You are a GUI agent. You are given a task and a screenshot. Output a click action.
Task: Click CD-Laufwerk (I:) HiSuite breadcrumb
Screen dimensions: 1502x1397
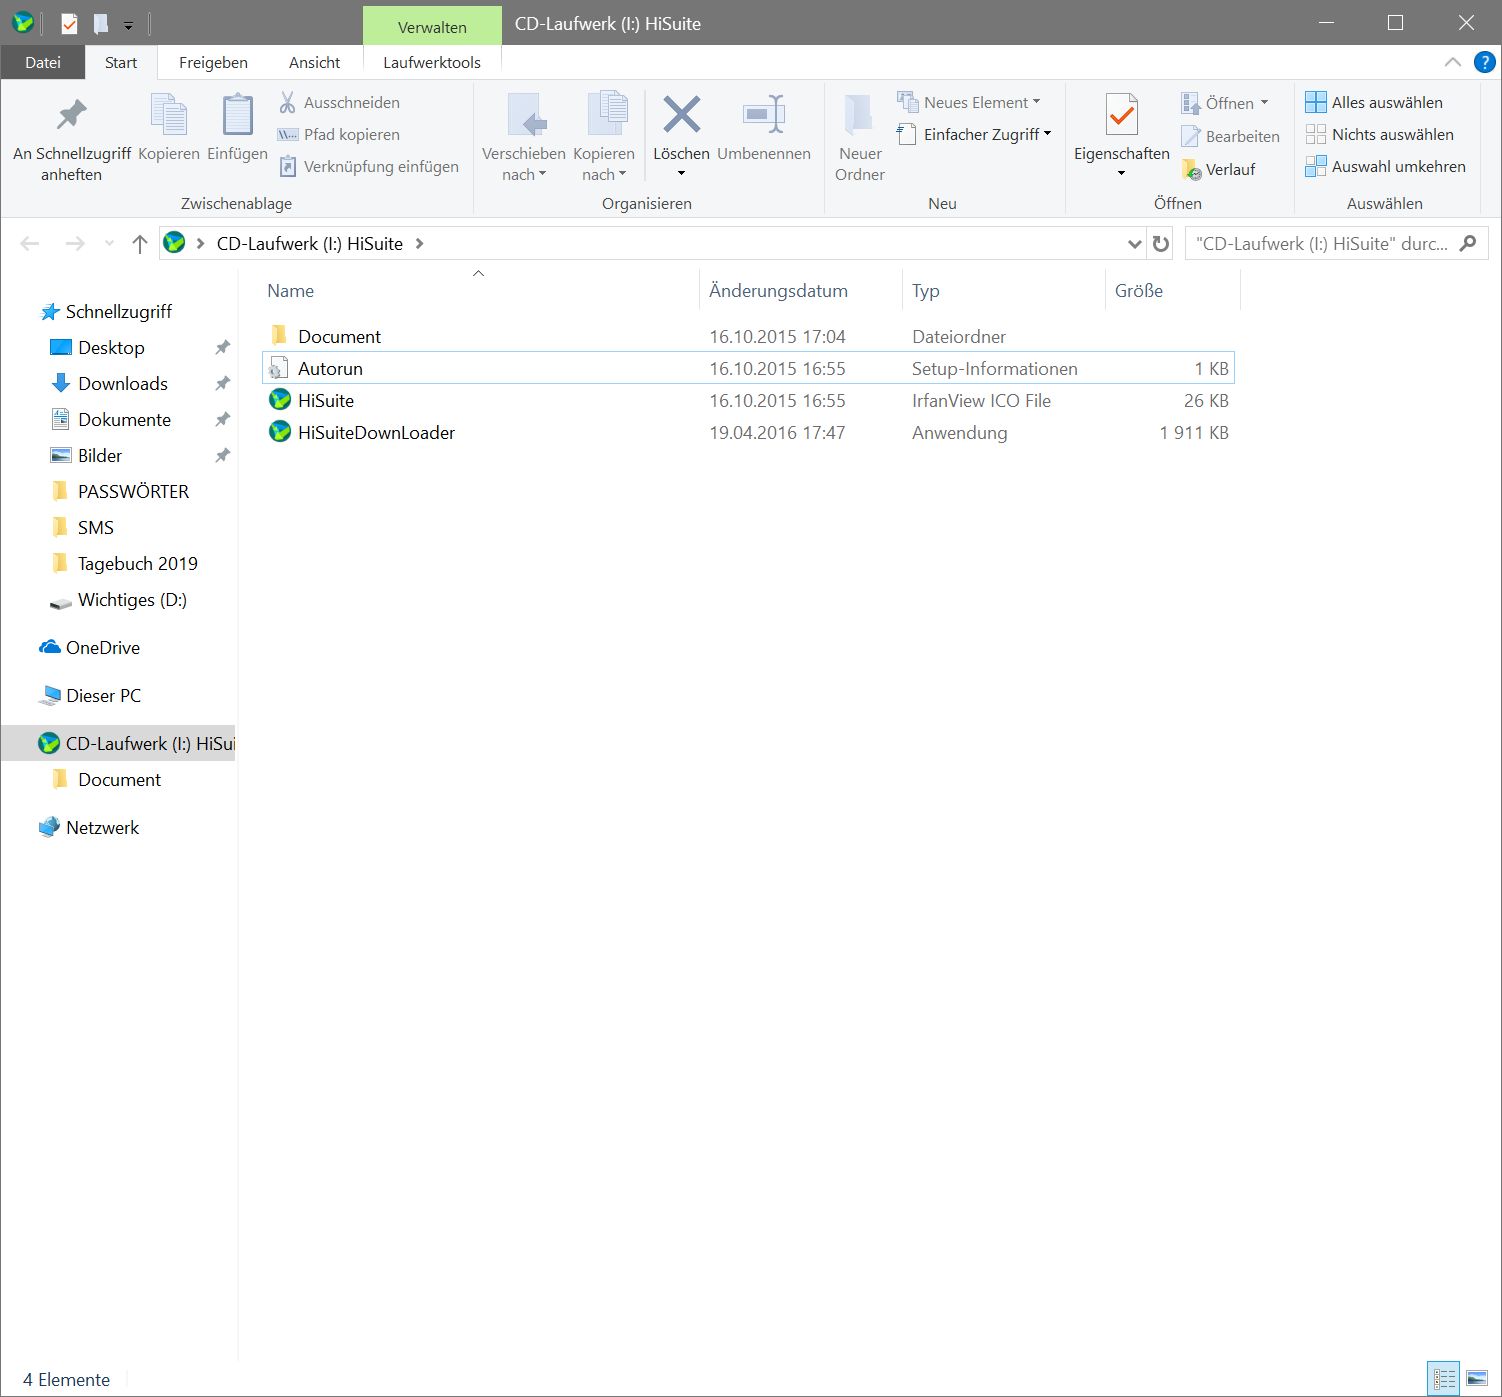pyautogui.click(x=310, y=243)
